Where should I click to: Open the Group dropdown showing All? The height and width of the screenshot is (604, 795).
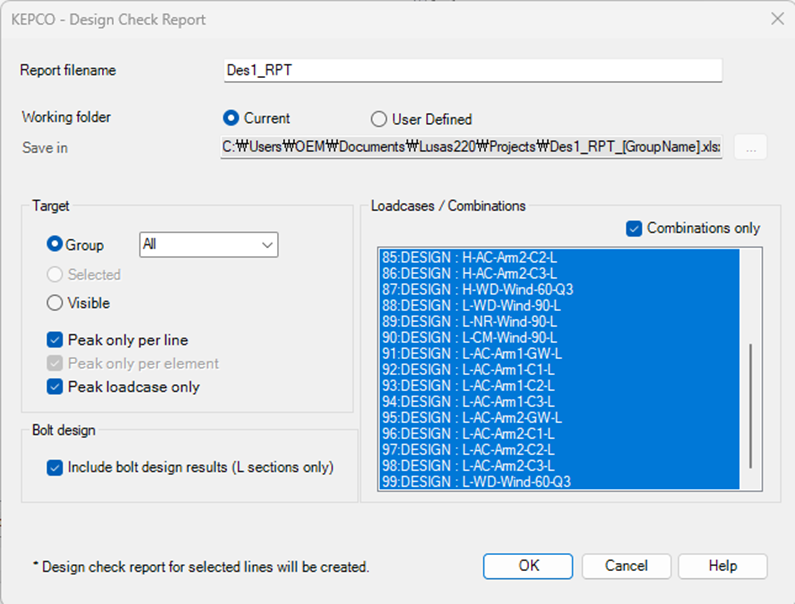pyautogui.click(x=208, y=244)
